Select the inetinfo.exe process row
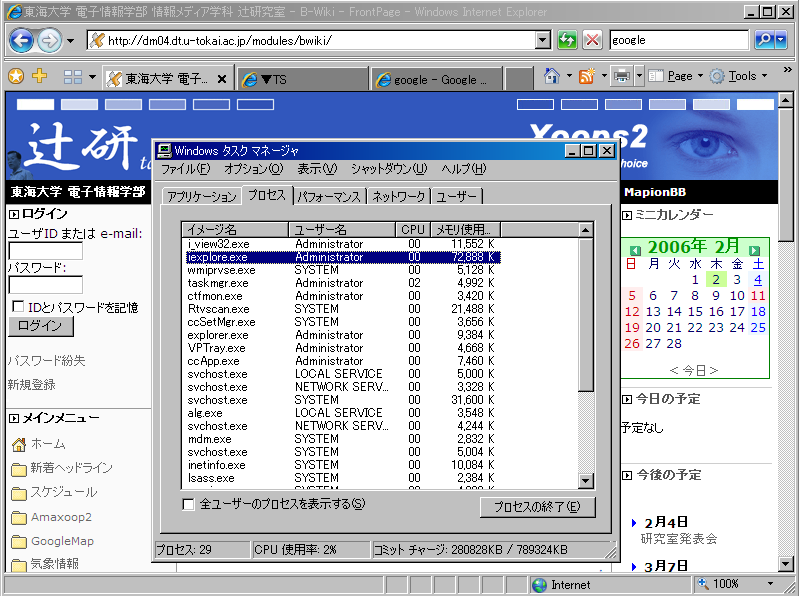The height and width of the screenshot is (596, 799). (343, 465)
